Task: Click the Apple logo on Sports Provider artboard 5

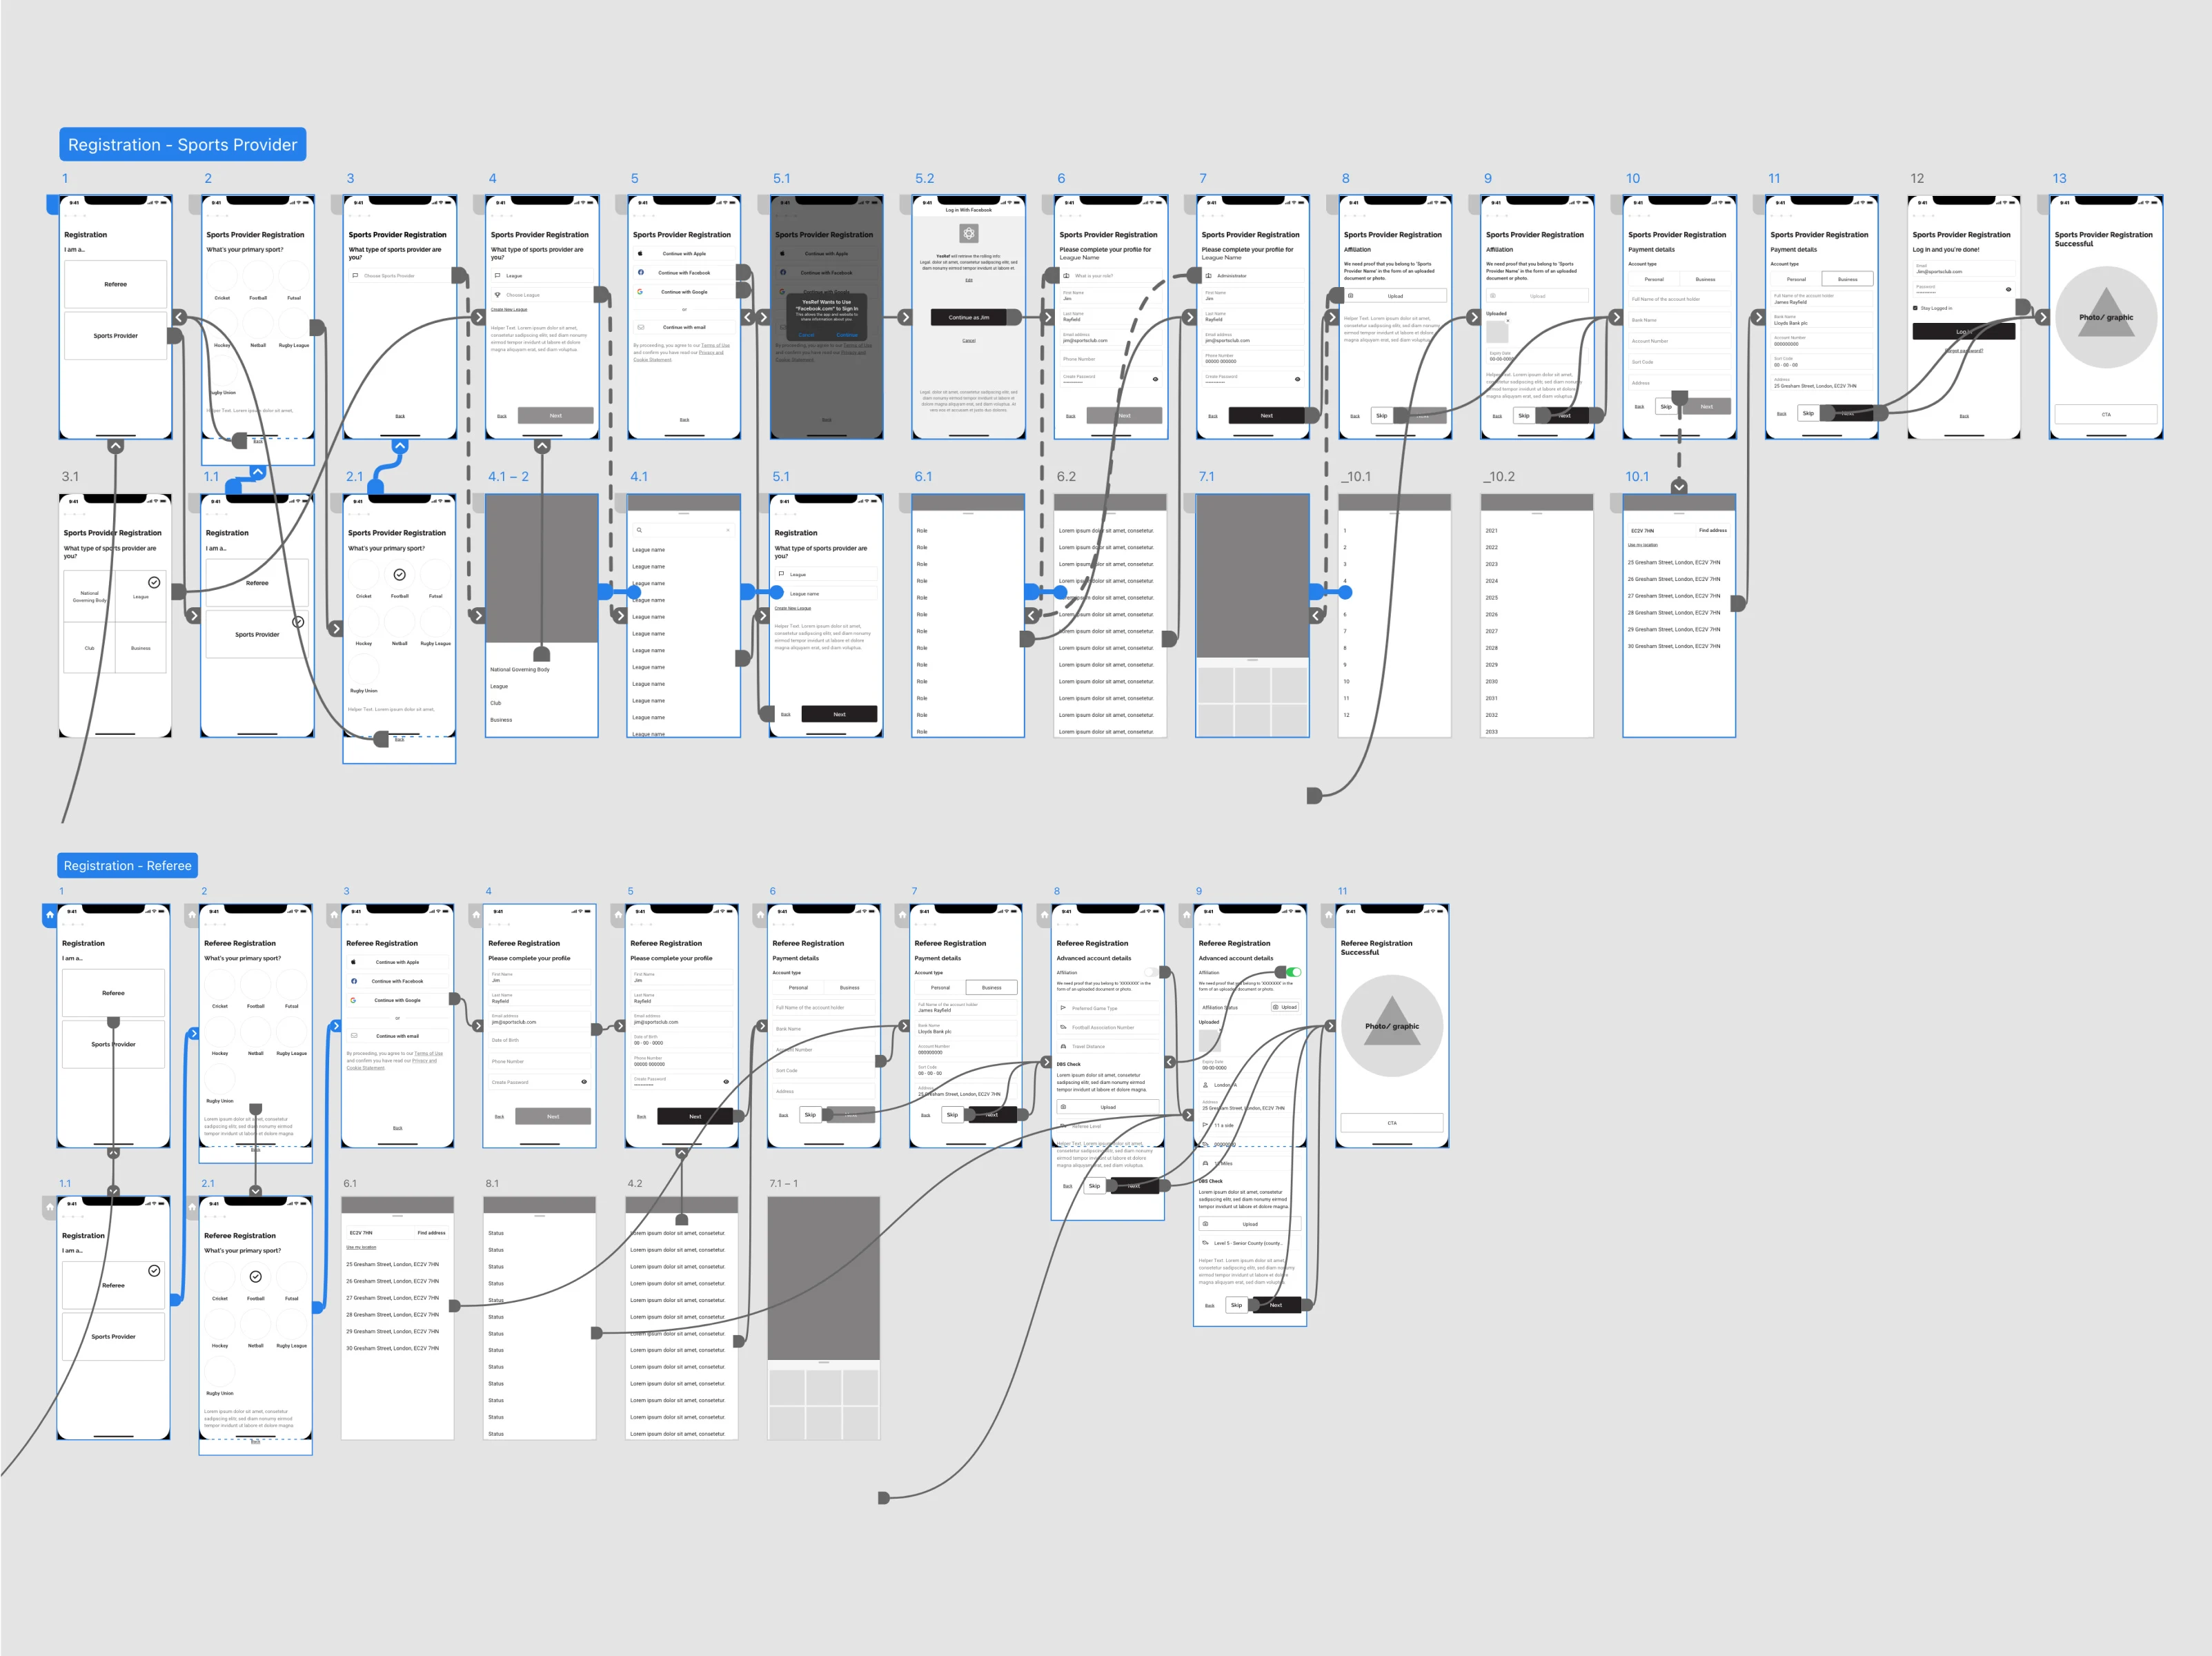Action: tap(640, 254)
